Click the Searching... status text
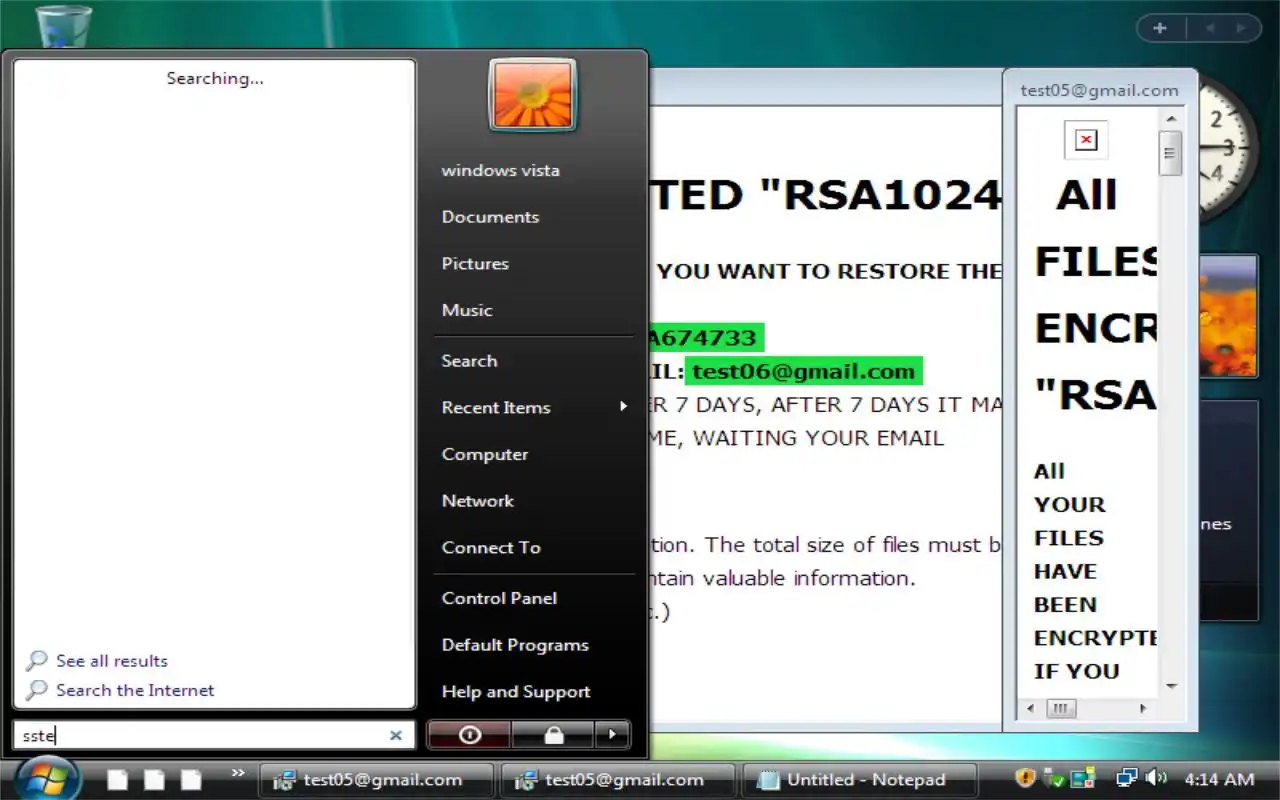The height and width of the screenshot is (800, 1280). [x=215, y=78]
